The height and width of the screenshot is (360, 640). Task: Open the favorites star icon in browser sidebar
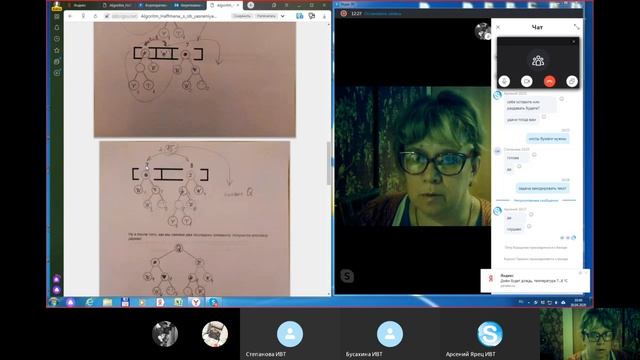click(x=57, y=50)
